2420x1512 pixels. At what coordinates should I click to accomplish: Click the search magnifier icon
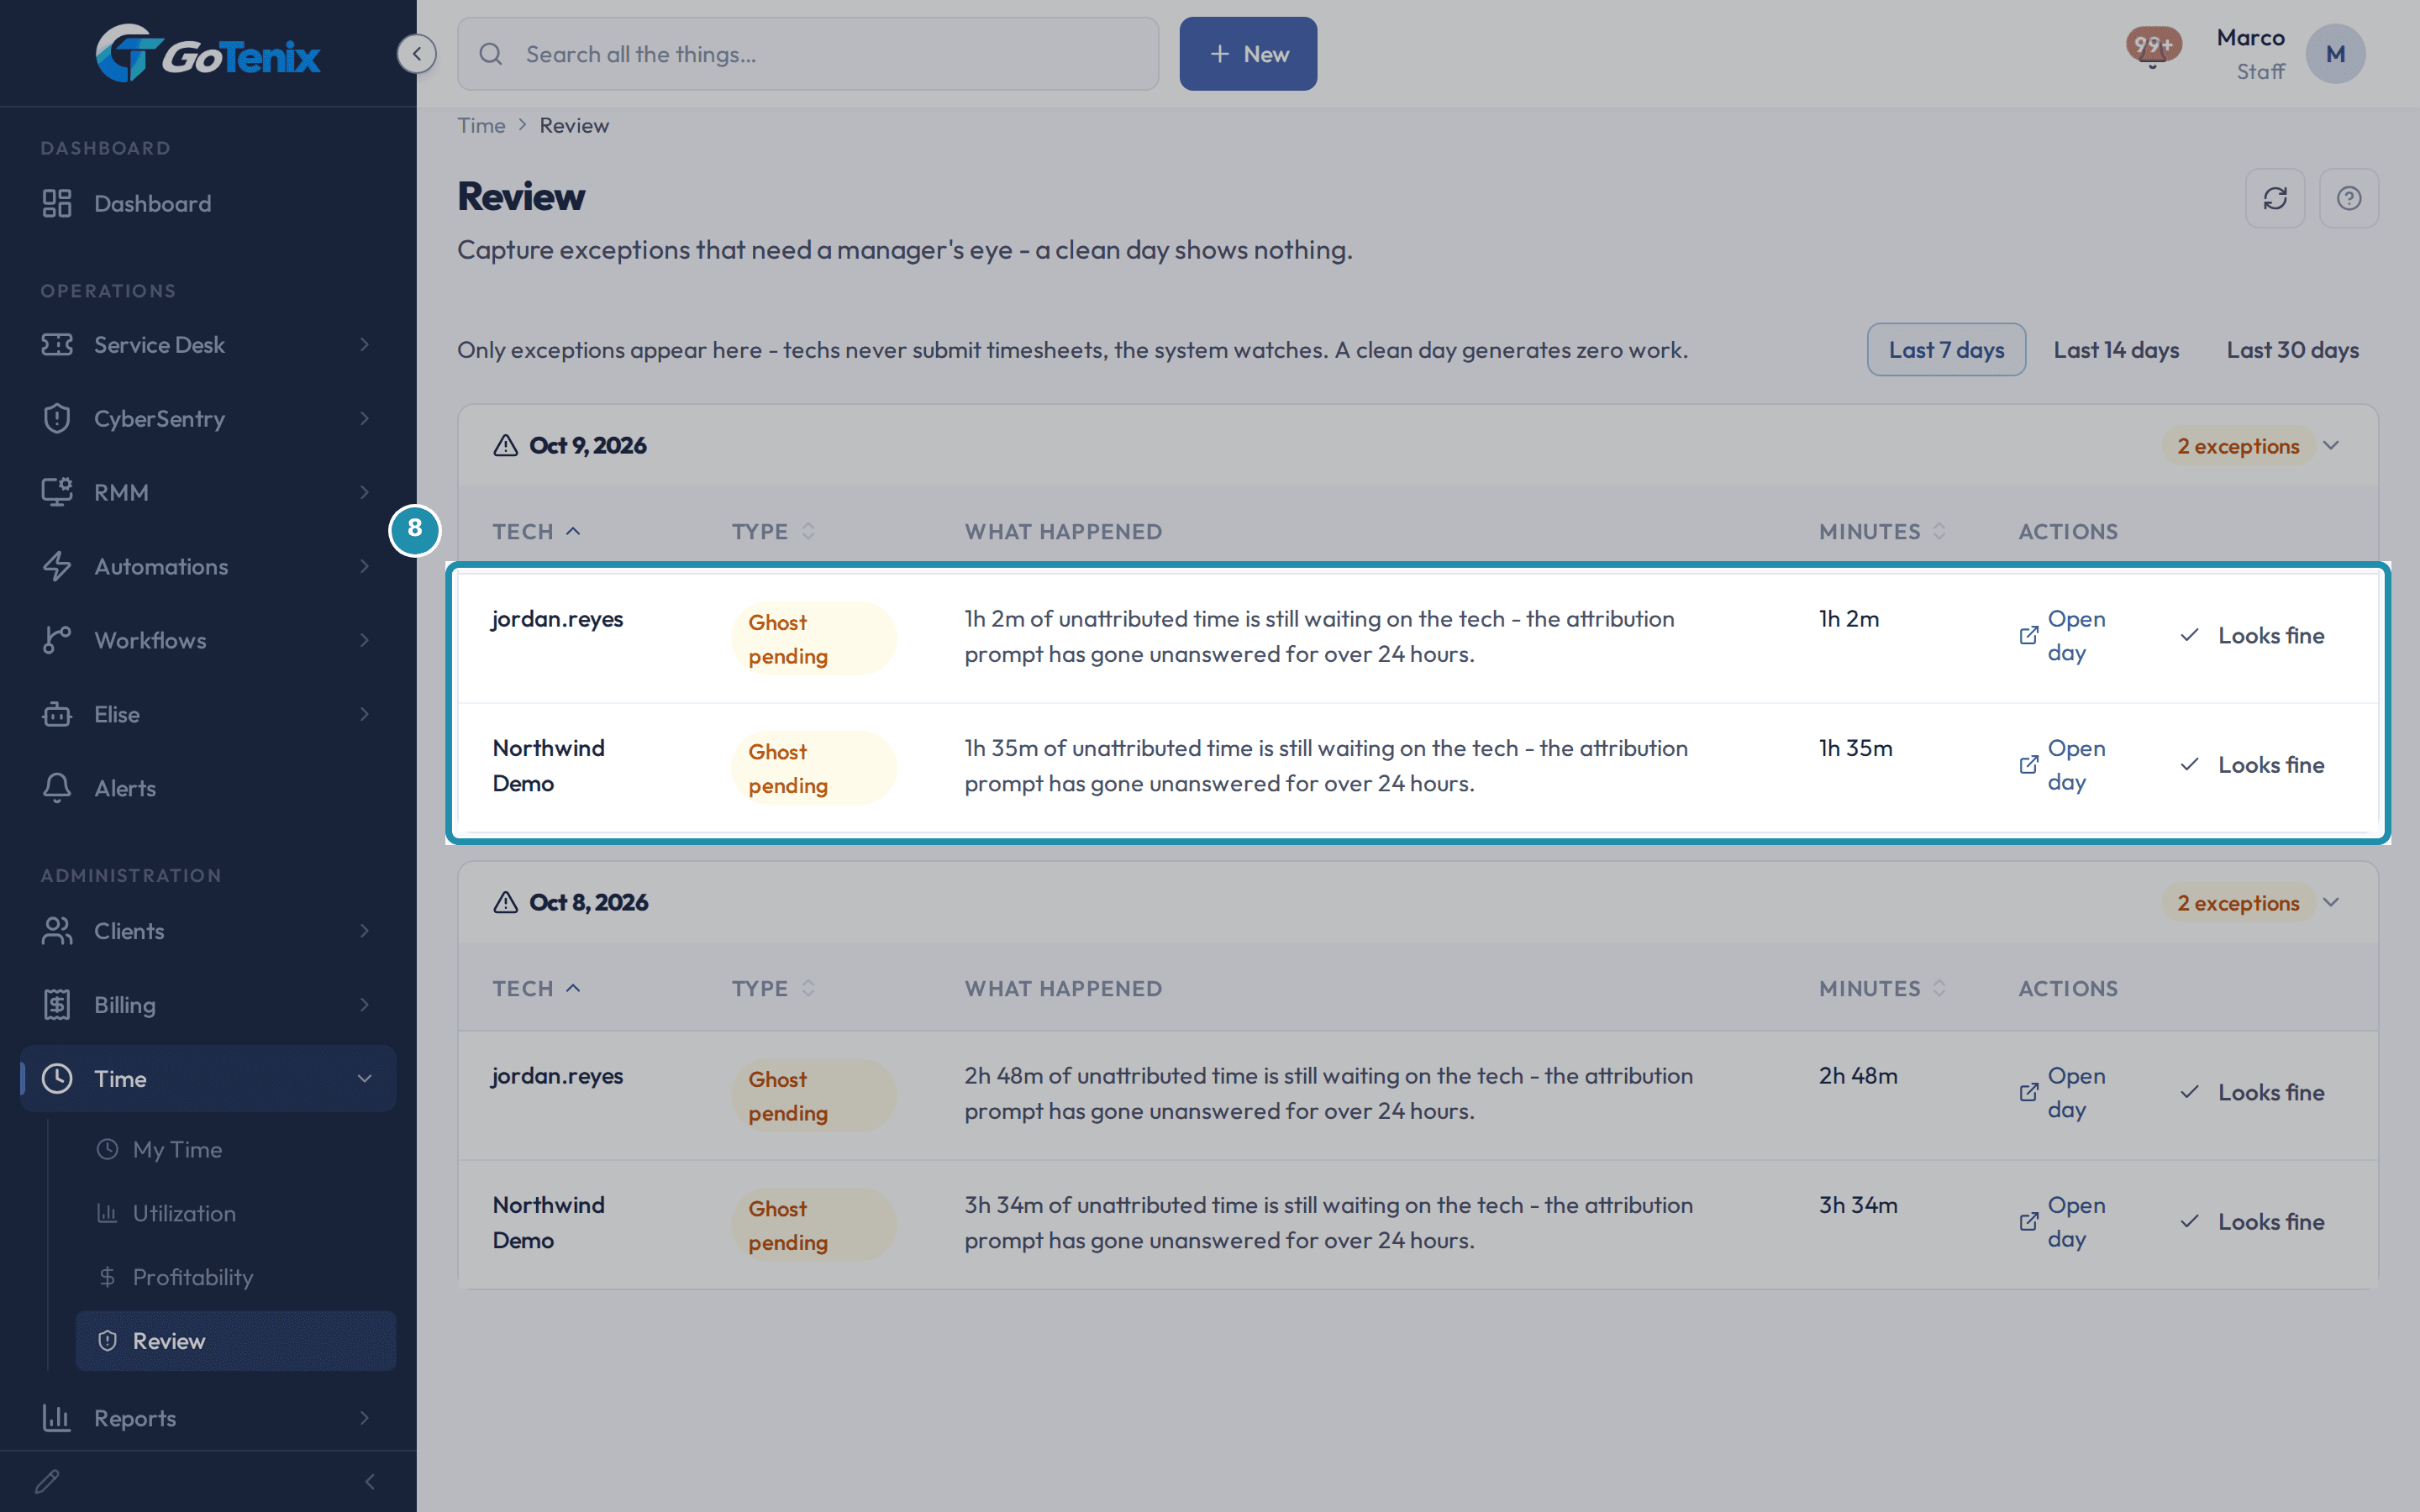[x=491, y=54]
